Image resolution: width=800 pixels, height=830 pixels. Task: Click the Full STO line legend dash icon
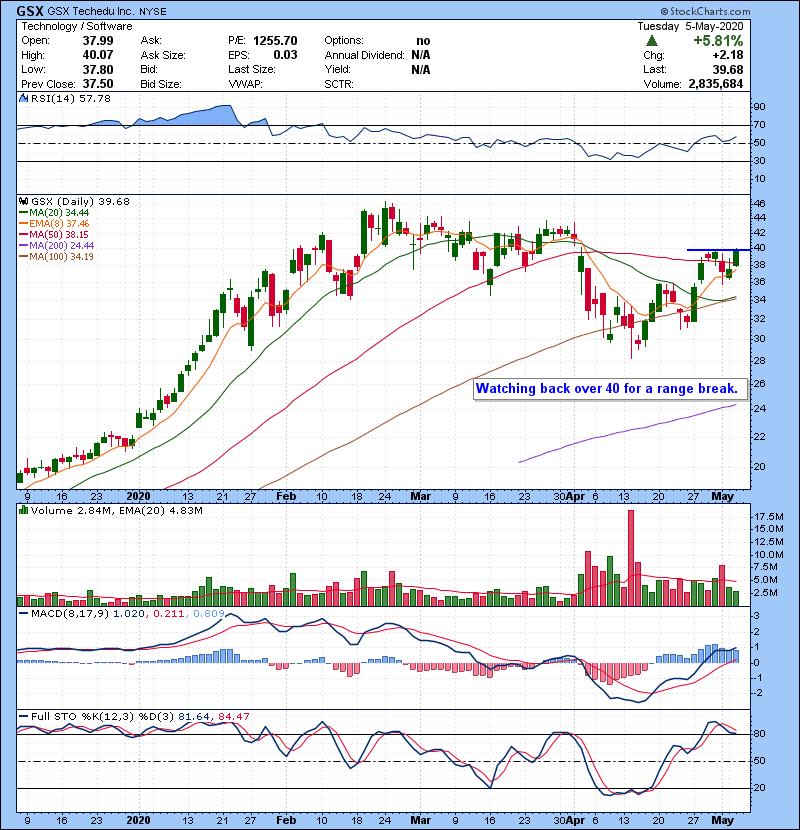pos(23,717)
